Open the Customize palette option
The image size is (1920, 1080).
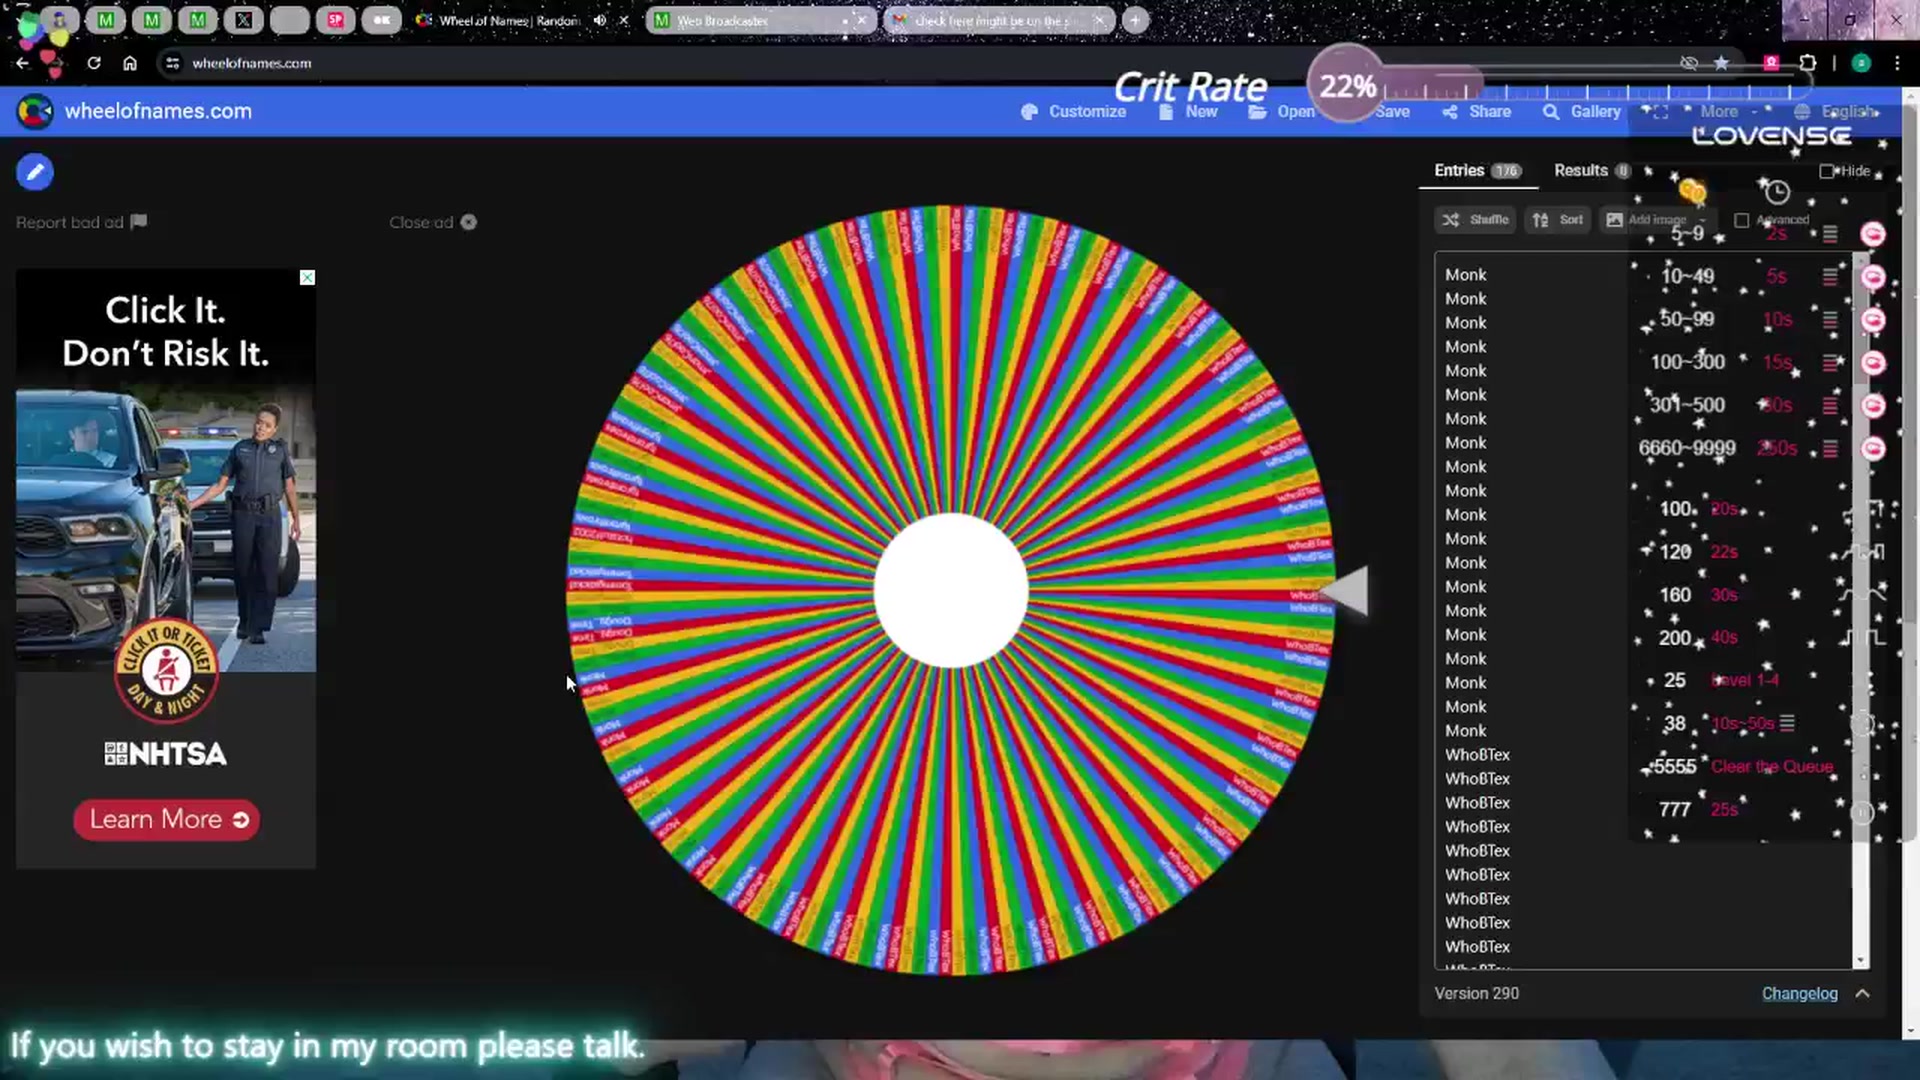pyautogui.click(x=1073, y=112)
